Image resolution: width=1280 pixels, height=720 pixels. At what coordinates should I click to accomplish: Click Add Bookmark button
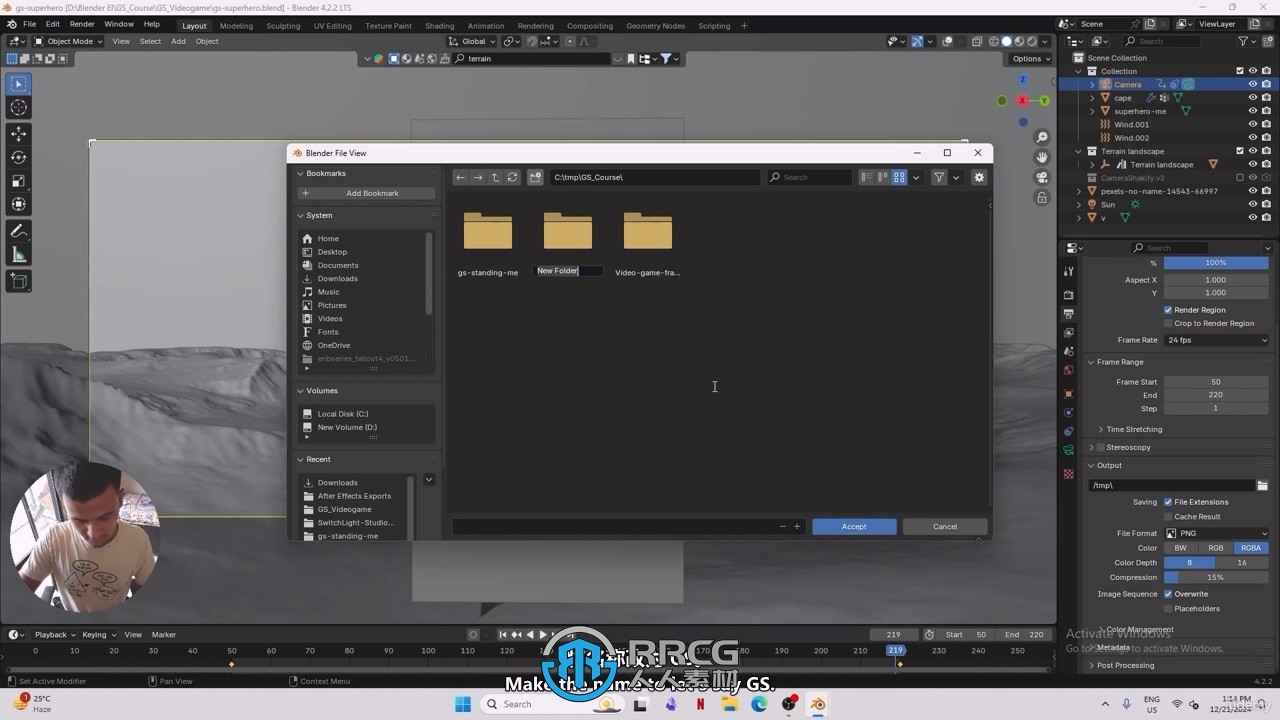coord(366,193)
